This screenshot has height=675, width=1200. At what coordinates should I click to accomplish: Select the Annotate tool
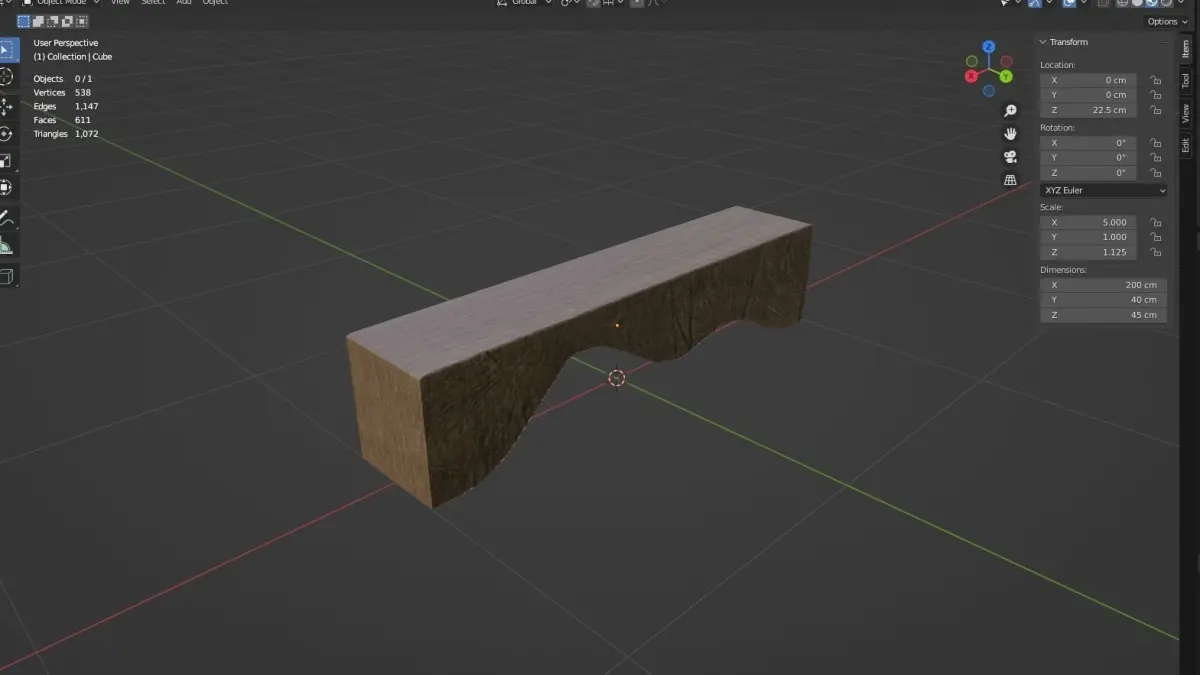(8, 217)
